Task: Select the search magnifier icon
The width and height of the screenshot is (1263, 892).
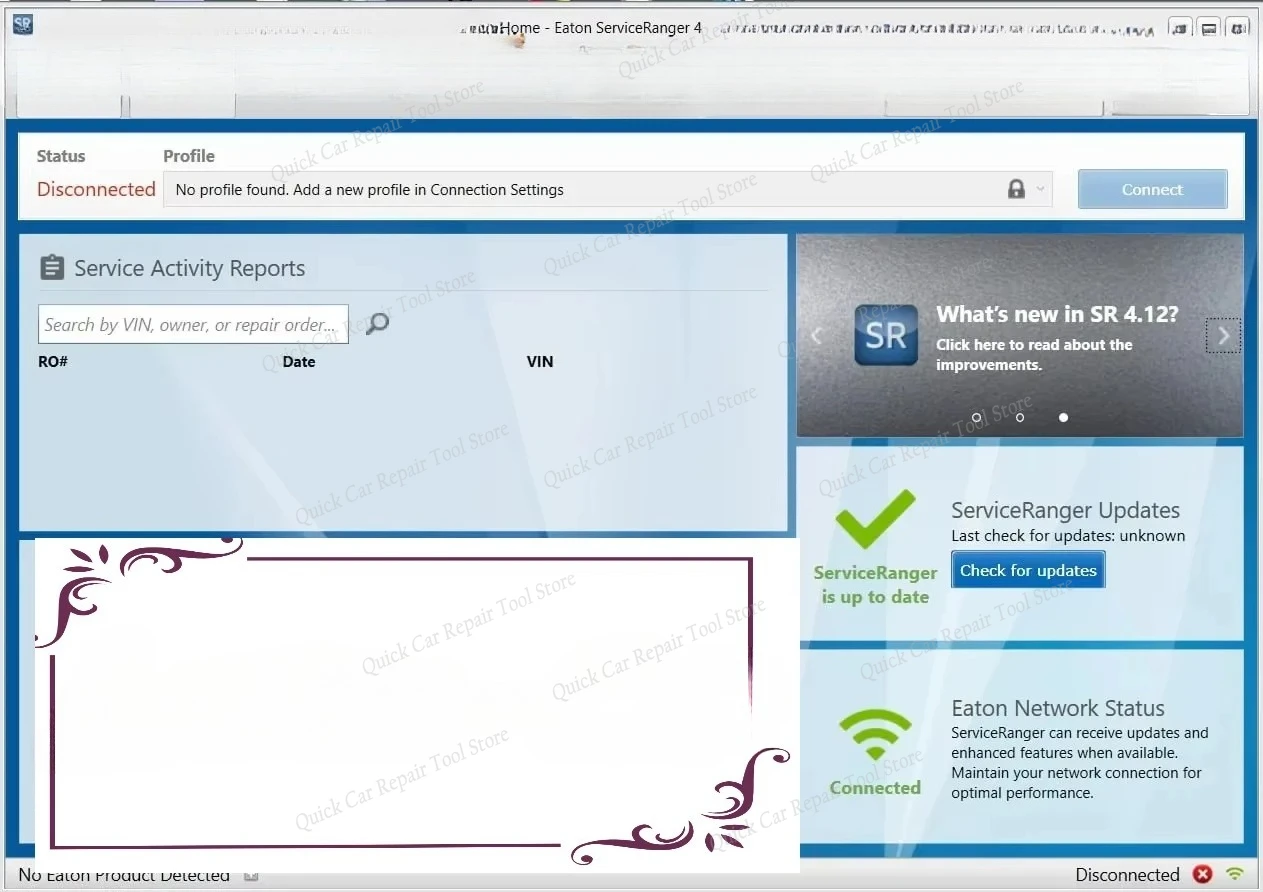Action: pos(375,324)
